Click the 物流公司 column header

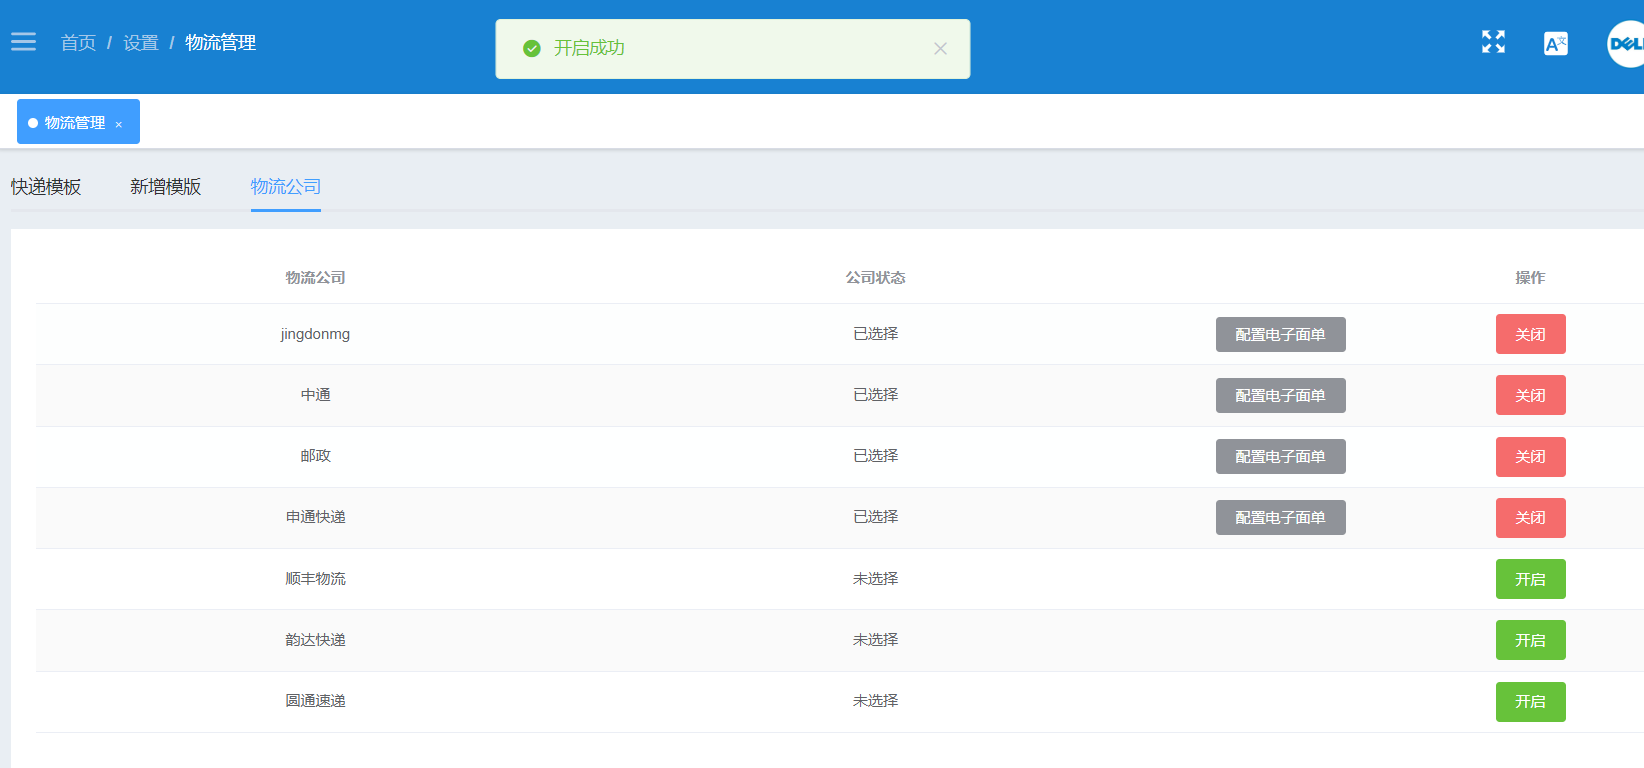tap(316, 277)
